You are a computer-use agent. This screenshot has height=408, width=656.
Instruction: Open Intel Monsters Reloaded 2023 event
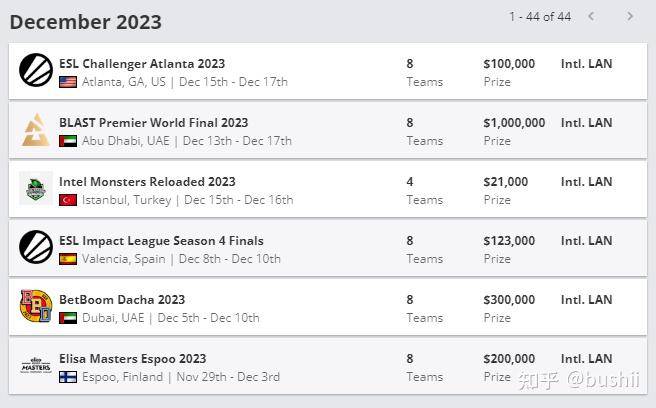[147, 182]
